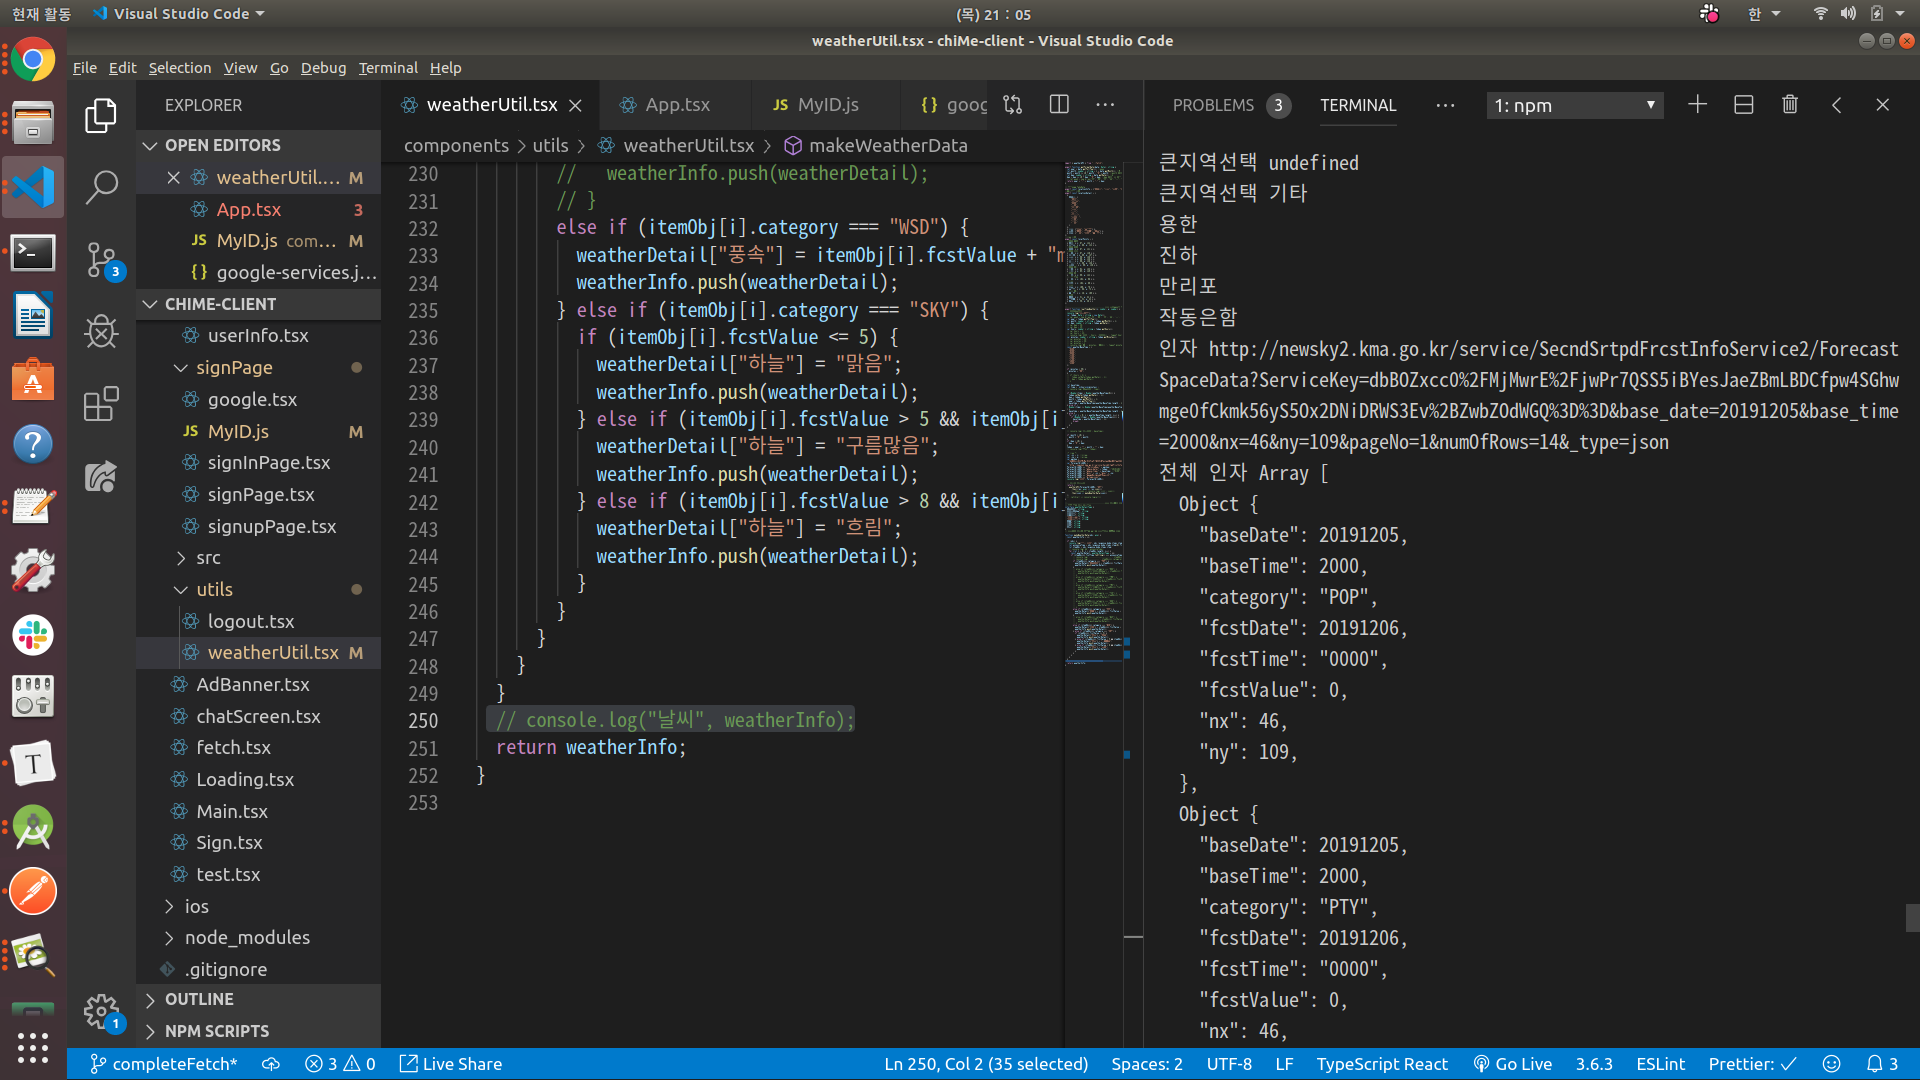Viewport: 1920px width, 1080px height.
Task: Open Source Control view with badge
Action: click(x=101, y=260)
